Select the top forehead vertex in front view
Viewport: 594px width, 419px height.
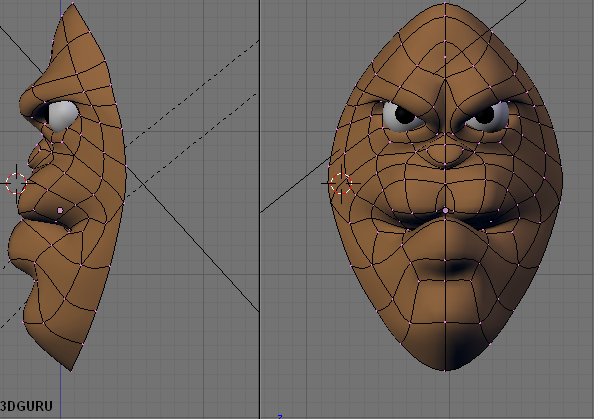pyautogui.click(x=446, y=4)
